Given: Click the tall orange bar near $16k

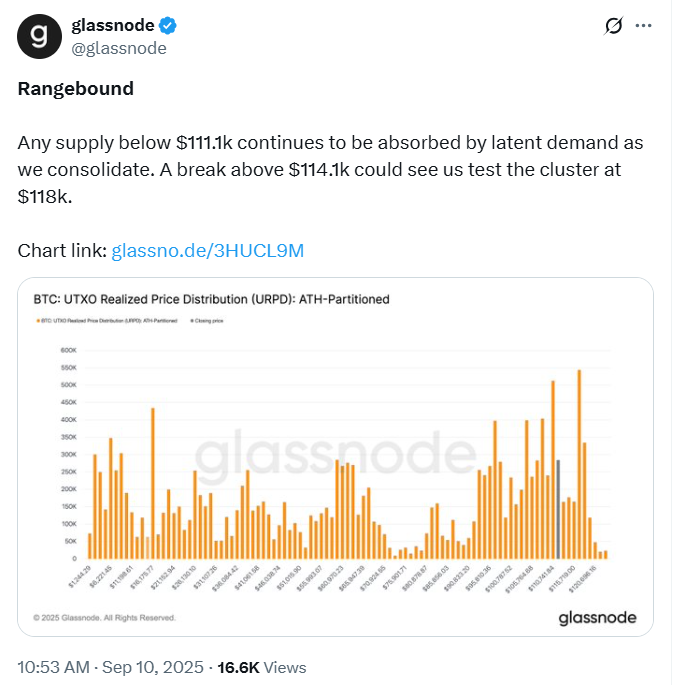Looking at the screenshot, I should tap(152, 482).
